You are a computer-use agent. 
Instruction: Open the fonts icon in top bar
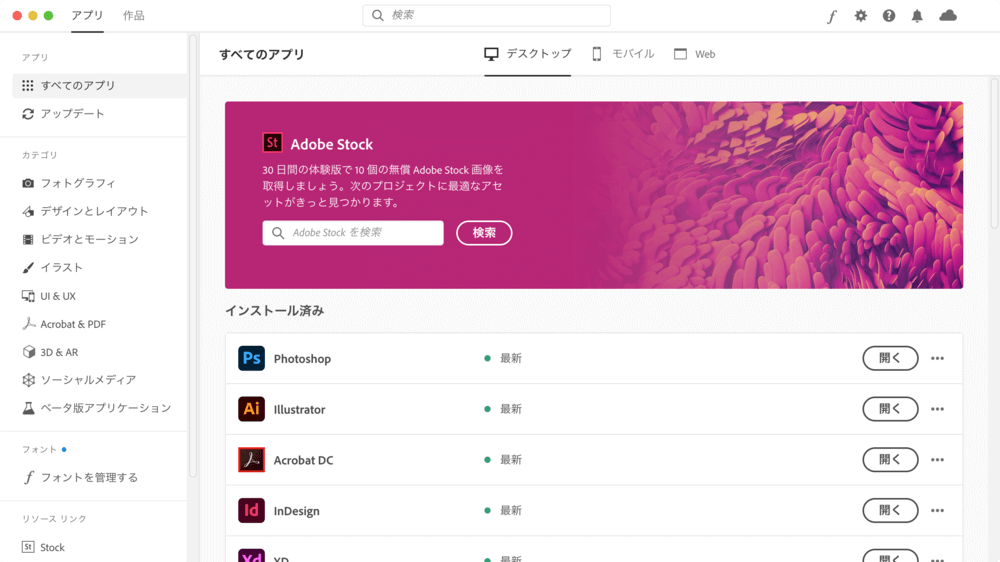coord(832,16)
